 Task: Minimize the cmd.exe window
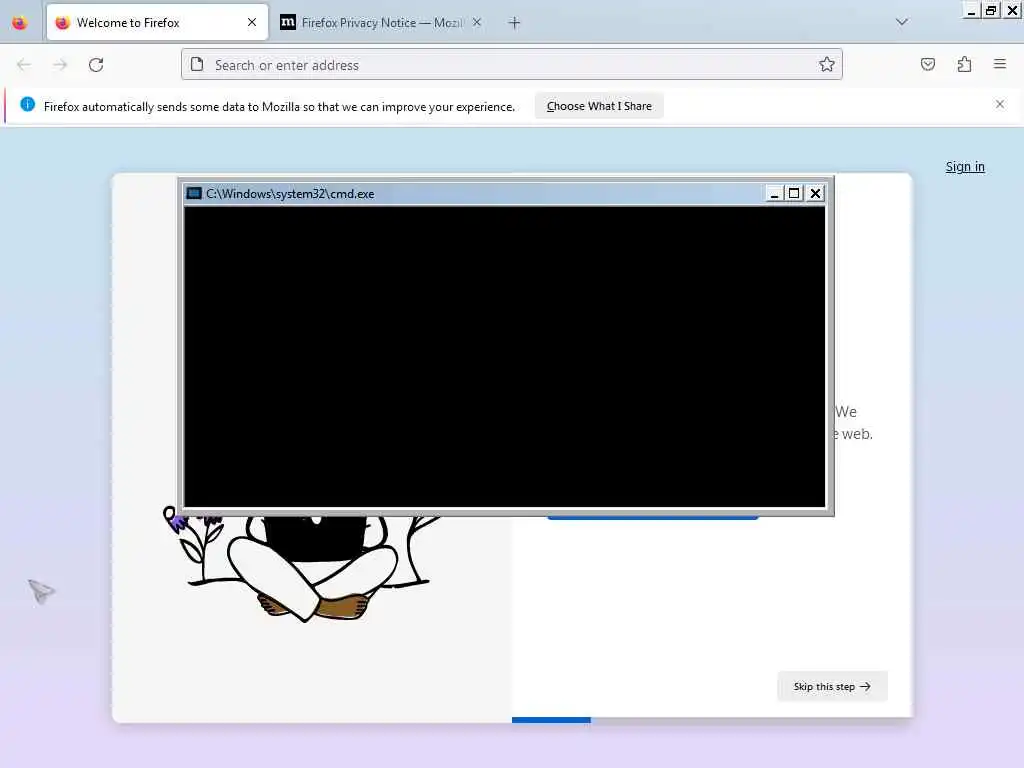click(774, 193)
